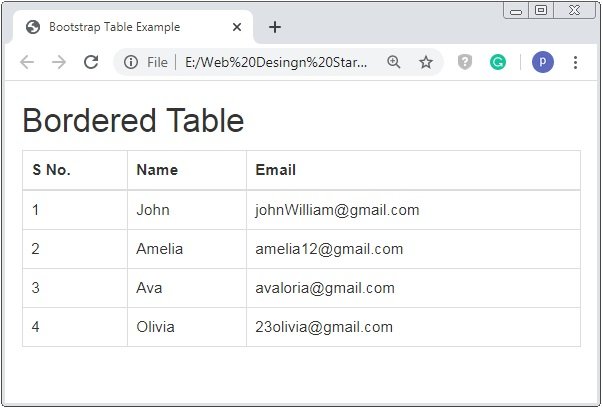Click amelia12@gmail.com email cell
Screen dimensions: 603x410
(413, 249)
